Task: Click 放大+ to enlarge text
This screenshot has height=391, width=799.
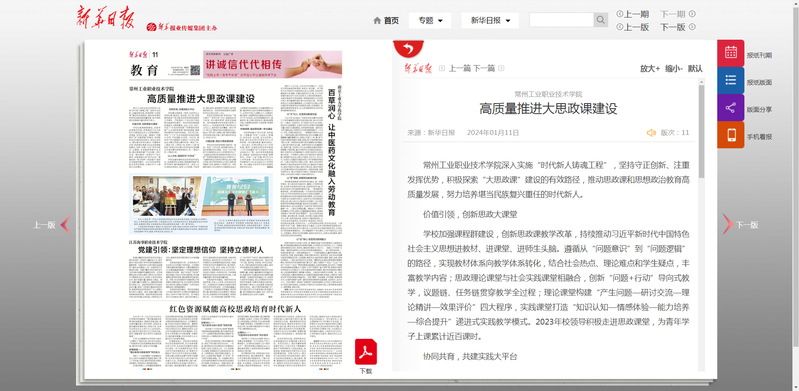Action: pyautogui.click(x=650, y=68)
